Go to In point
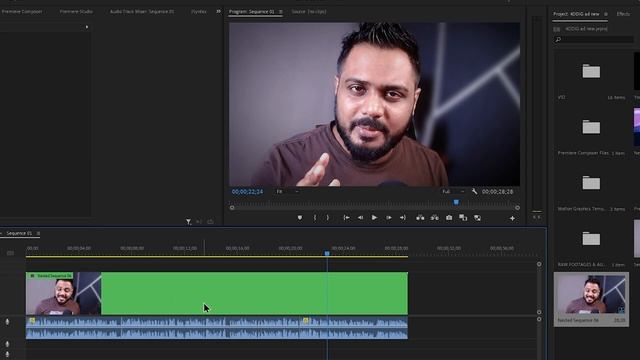This screenshot has width=640, height=360. point(346,218)
